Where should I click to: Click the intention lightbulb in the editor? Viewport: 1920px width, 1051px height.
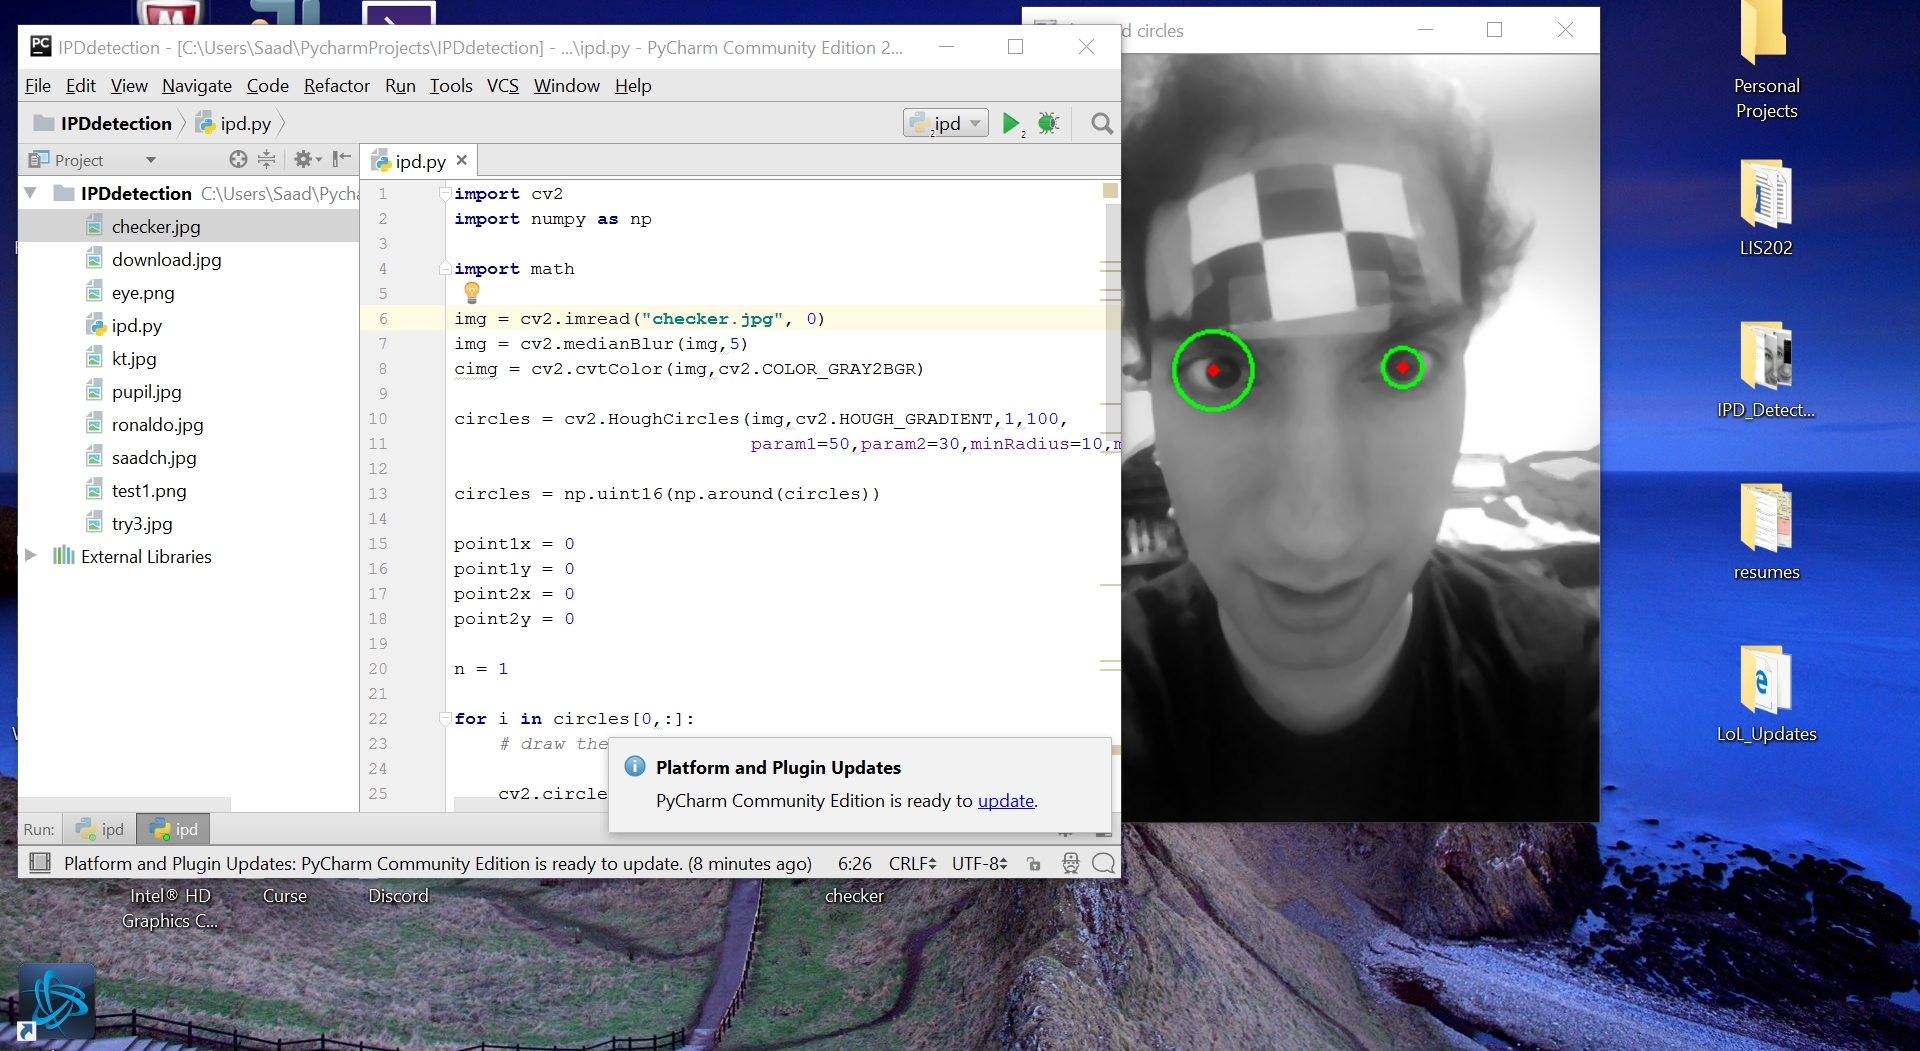472,292
